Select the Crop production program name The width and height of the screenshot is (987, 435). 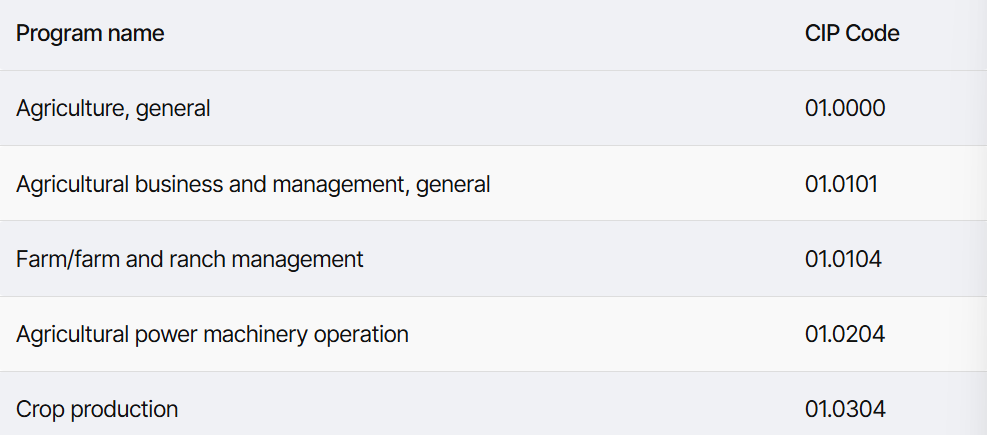tap(97, 409)
